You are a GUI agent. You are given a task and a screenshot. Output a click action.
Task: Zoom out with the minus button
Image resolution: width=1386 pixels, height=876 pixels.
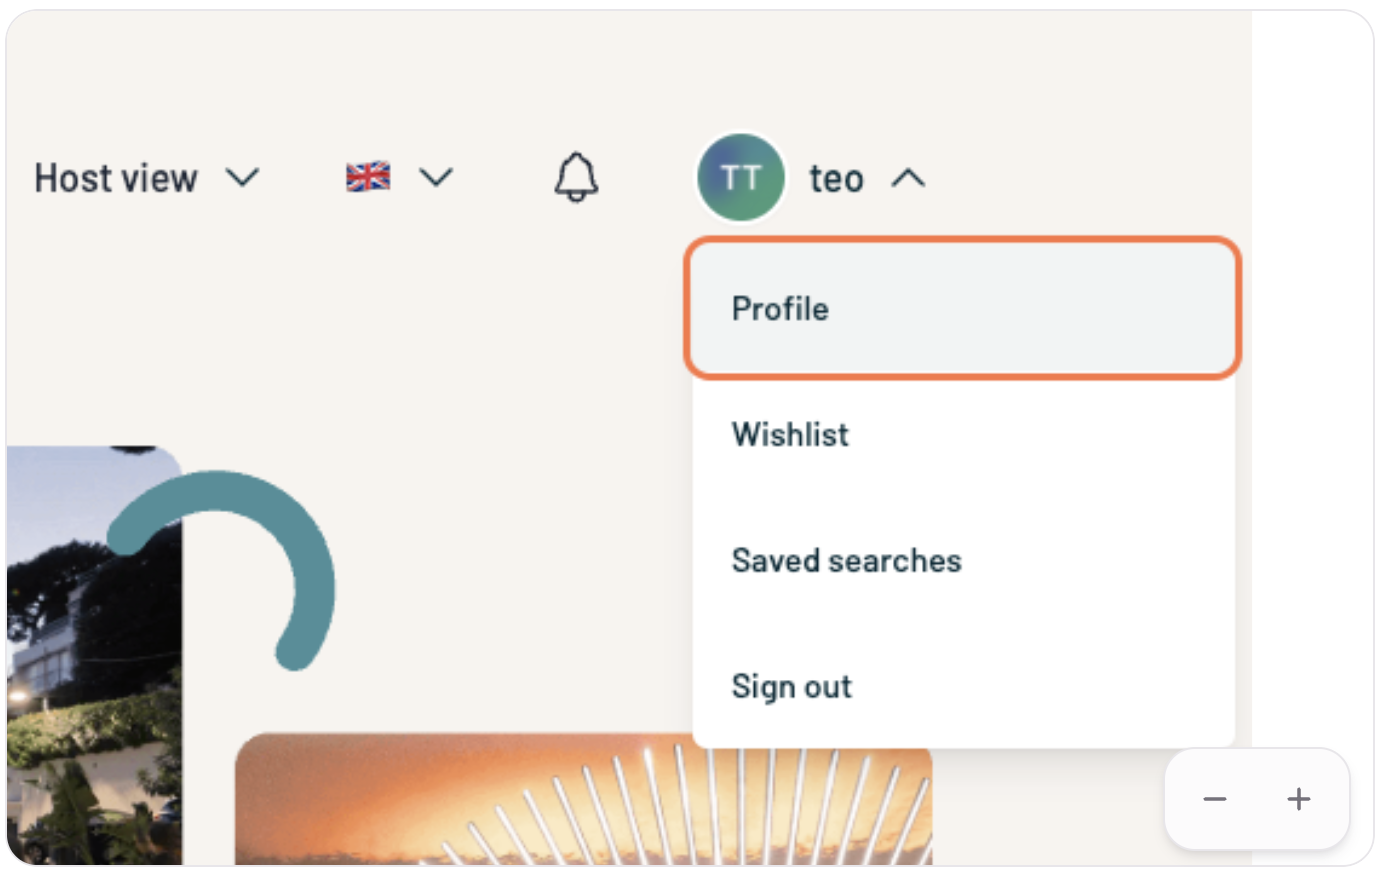tap(1215, 799)
